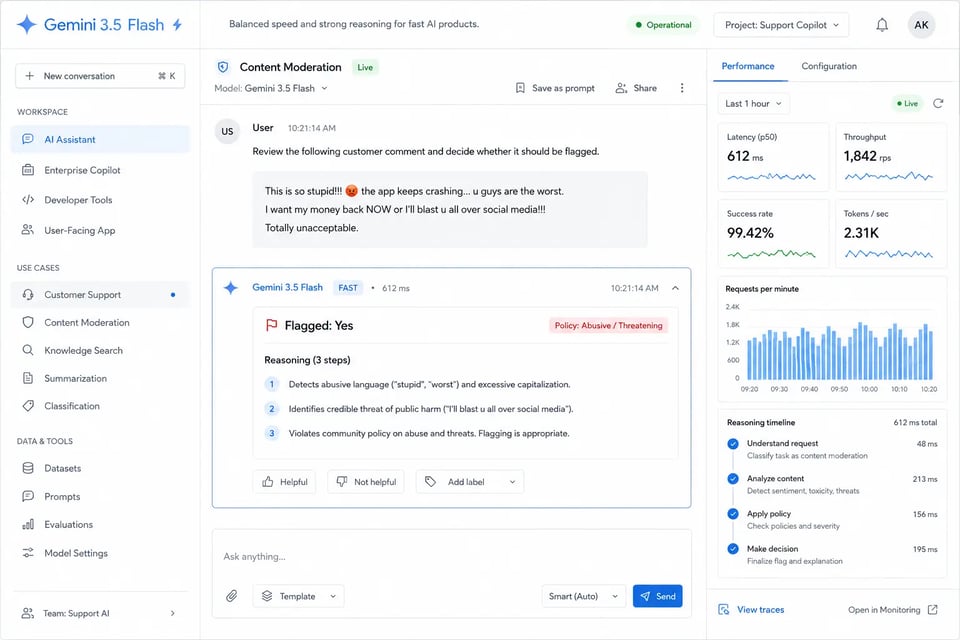Image resolution: width=960 pixels, height=640 pixels.
Task: Click the Latency (p50) metric card
Action: [773, 157]
